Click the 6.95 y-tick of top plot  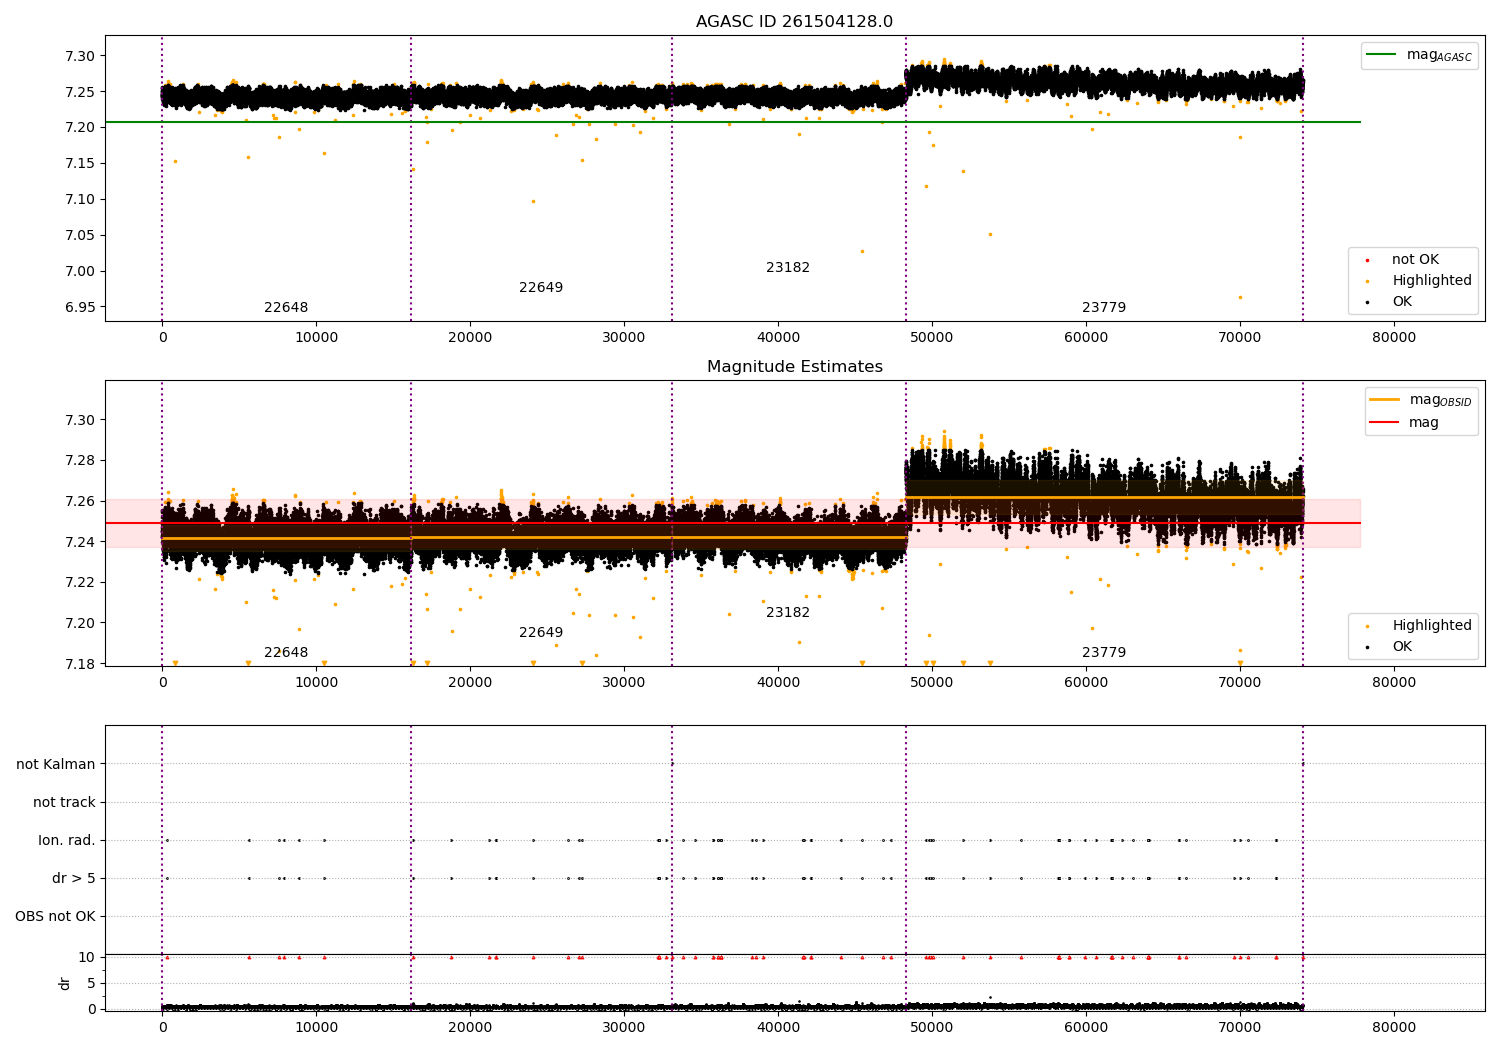pos(79,307)
